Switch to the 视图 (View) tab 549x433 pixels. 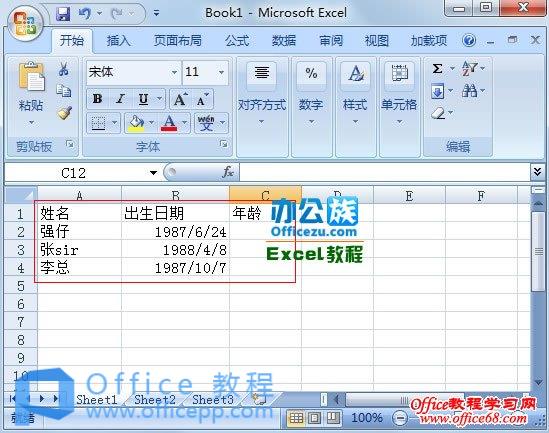coord(377,41)
